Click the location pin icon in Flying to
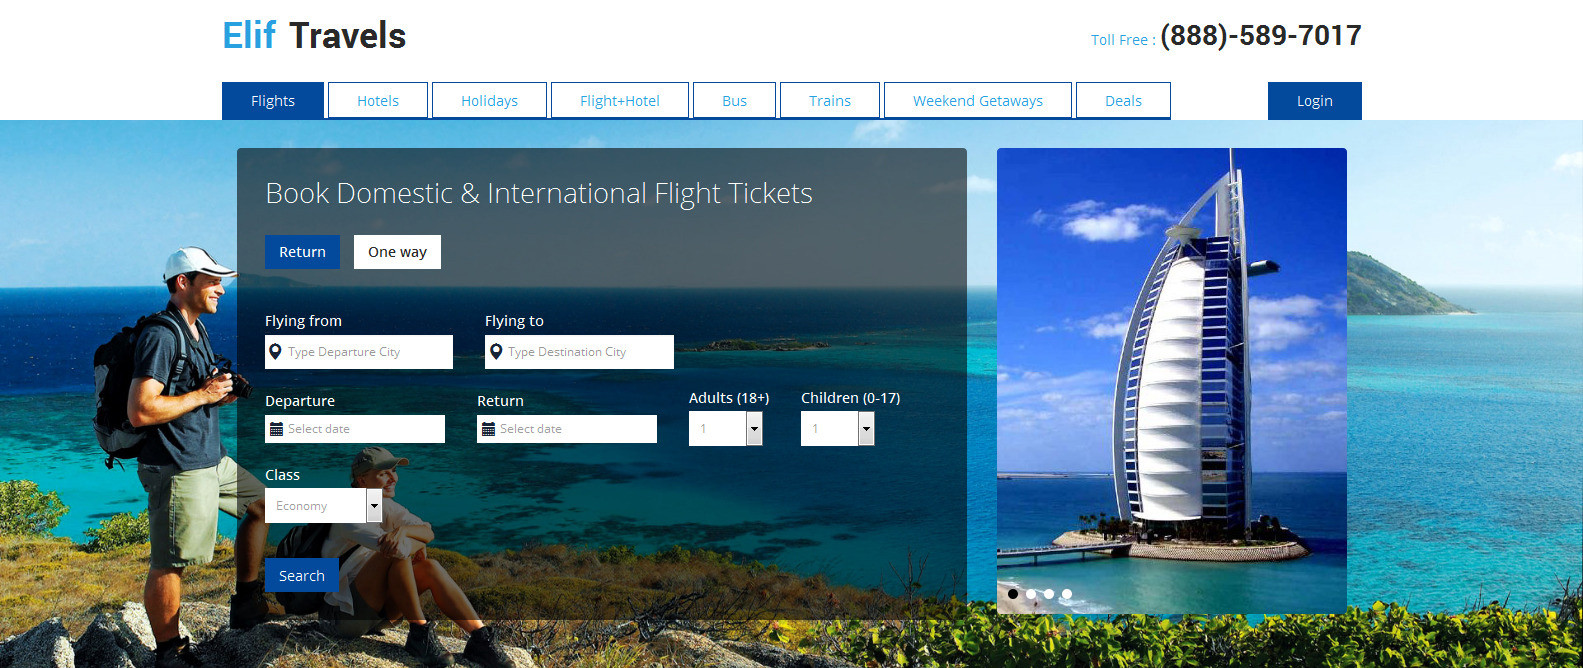1583x668 pixels. 495,352
